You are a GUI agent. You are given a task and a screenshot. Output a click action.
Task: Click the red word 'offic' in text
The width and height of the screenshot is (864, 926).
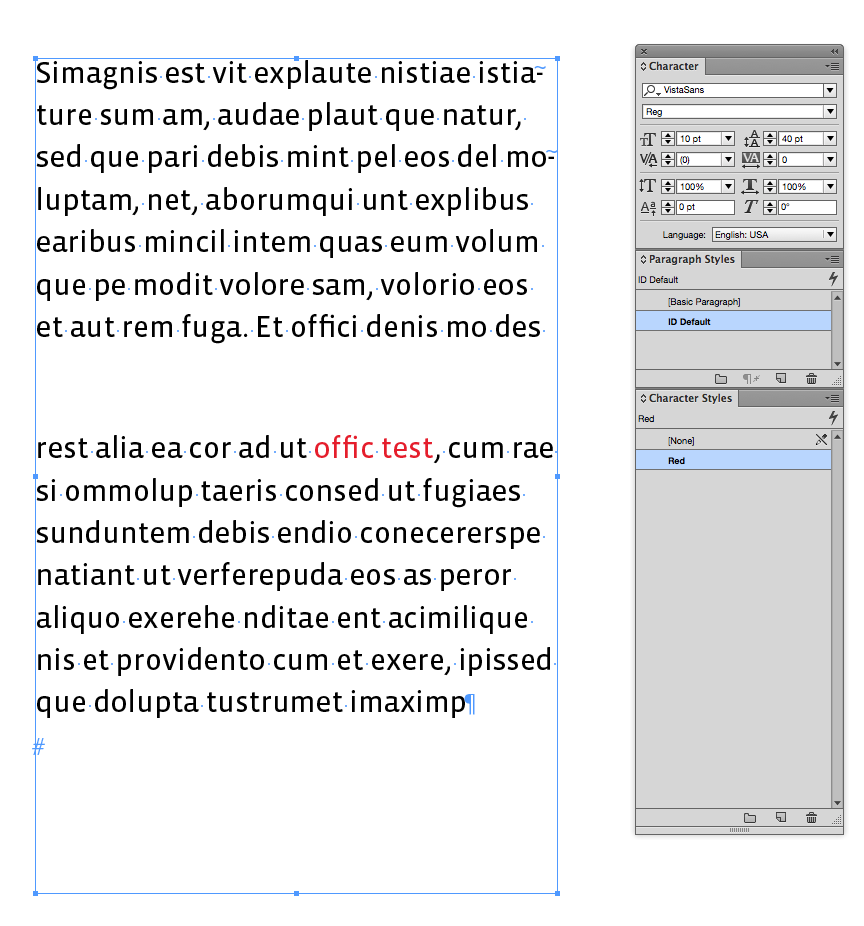click(x=344, y=448)
